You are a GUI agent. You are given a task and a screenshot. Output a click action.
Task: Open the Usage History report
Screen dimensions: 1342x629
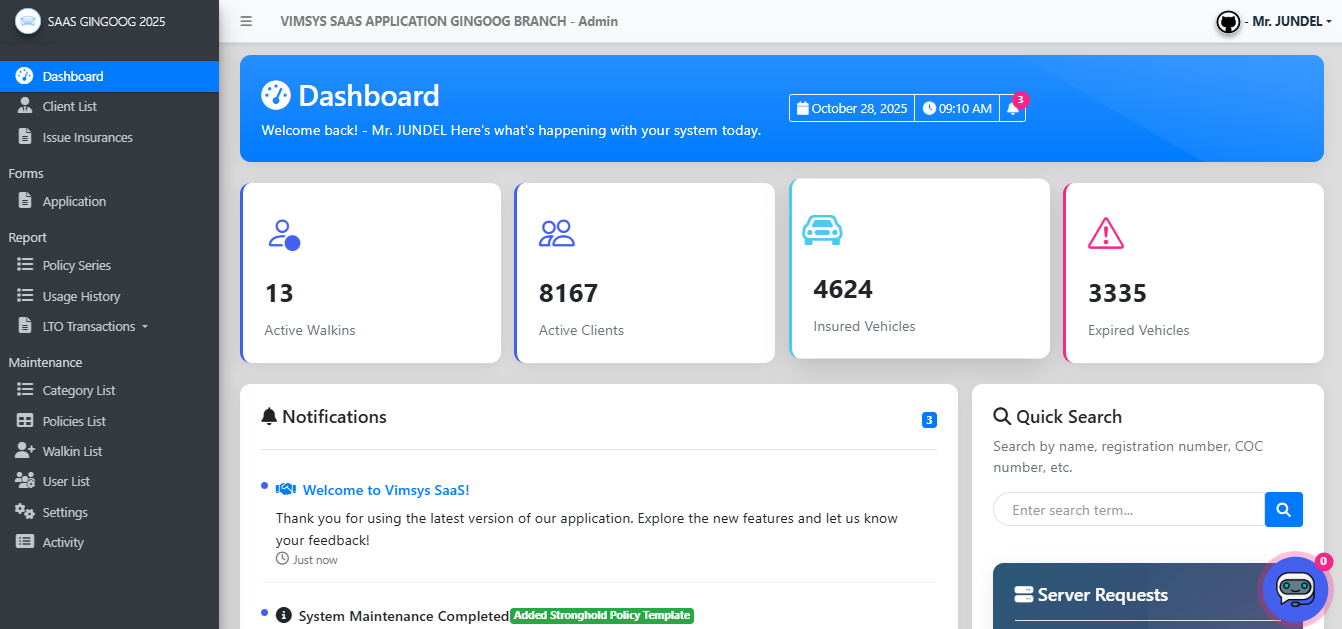79,295
